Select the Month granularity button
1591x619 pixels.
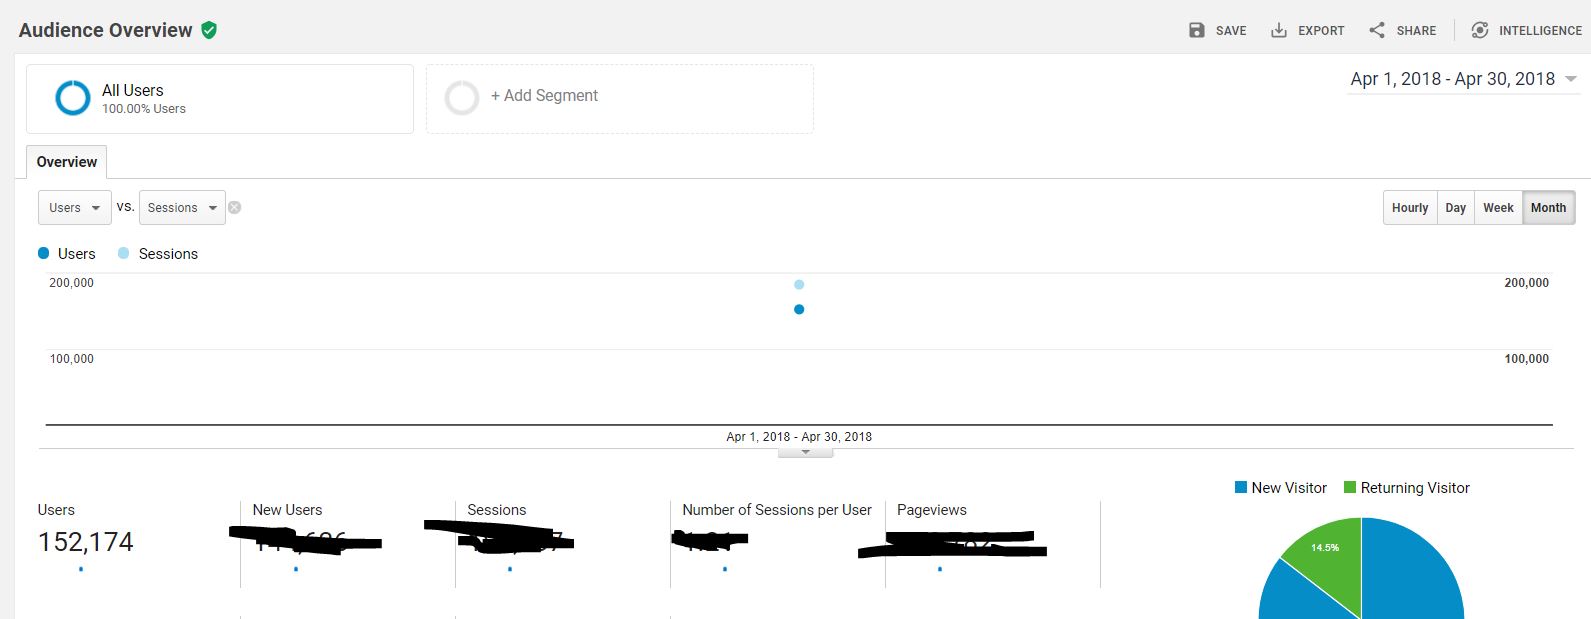click(1548, 208)
